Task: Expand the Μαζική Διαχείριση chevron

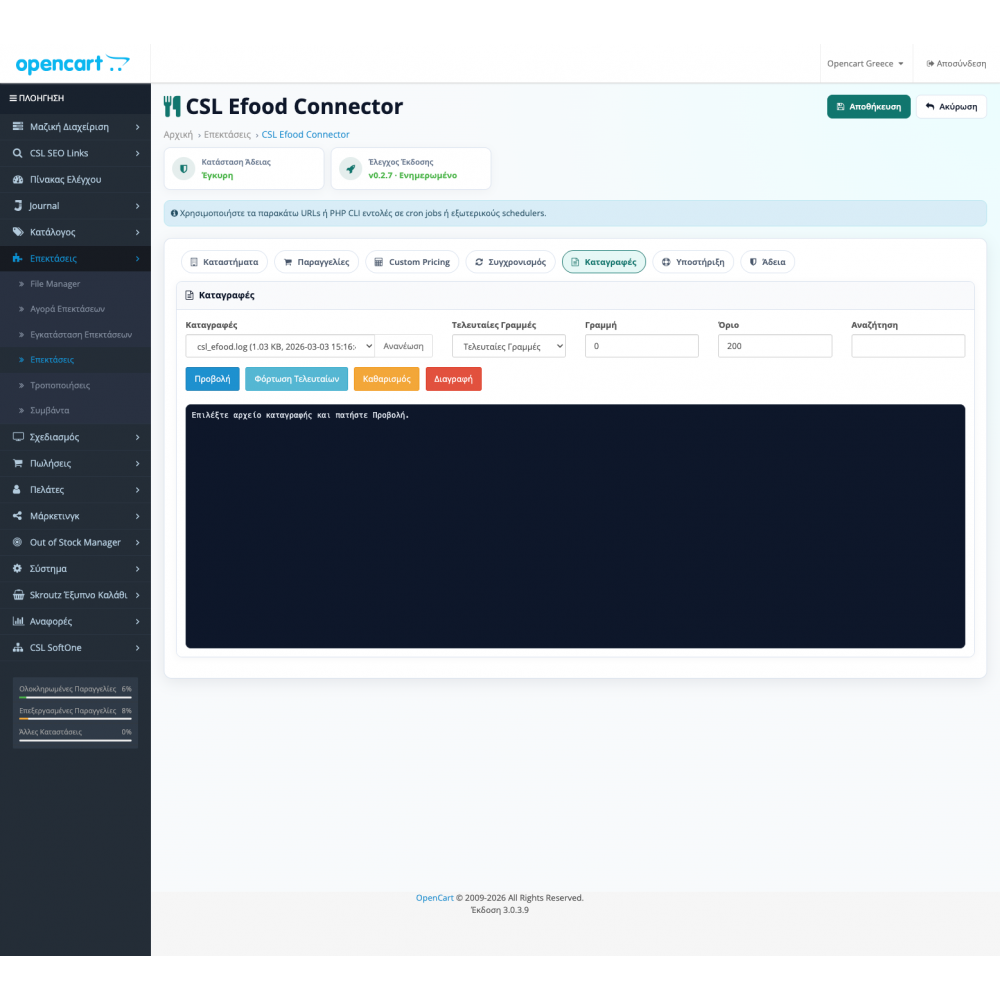Action: pyautogui.click(x=137, y=127)
